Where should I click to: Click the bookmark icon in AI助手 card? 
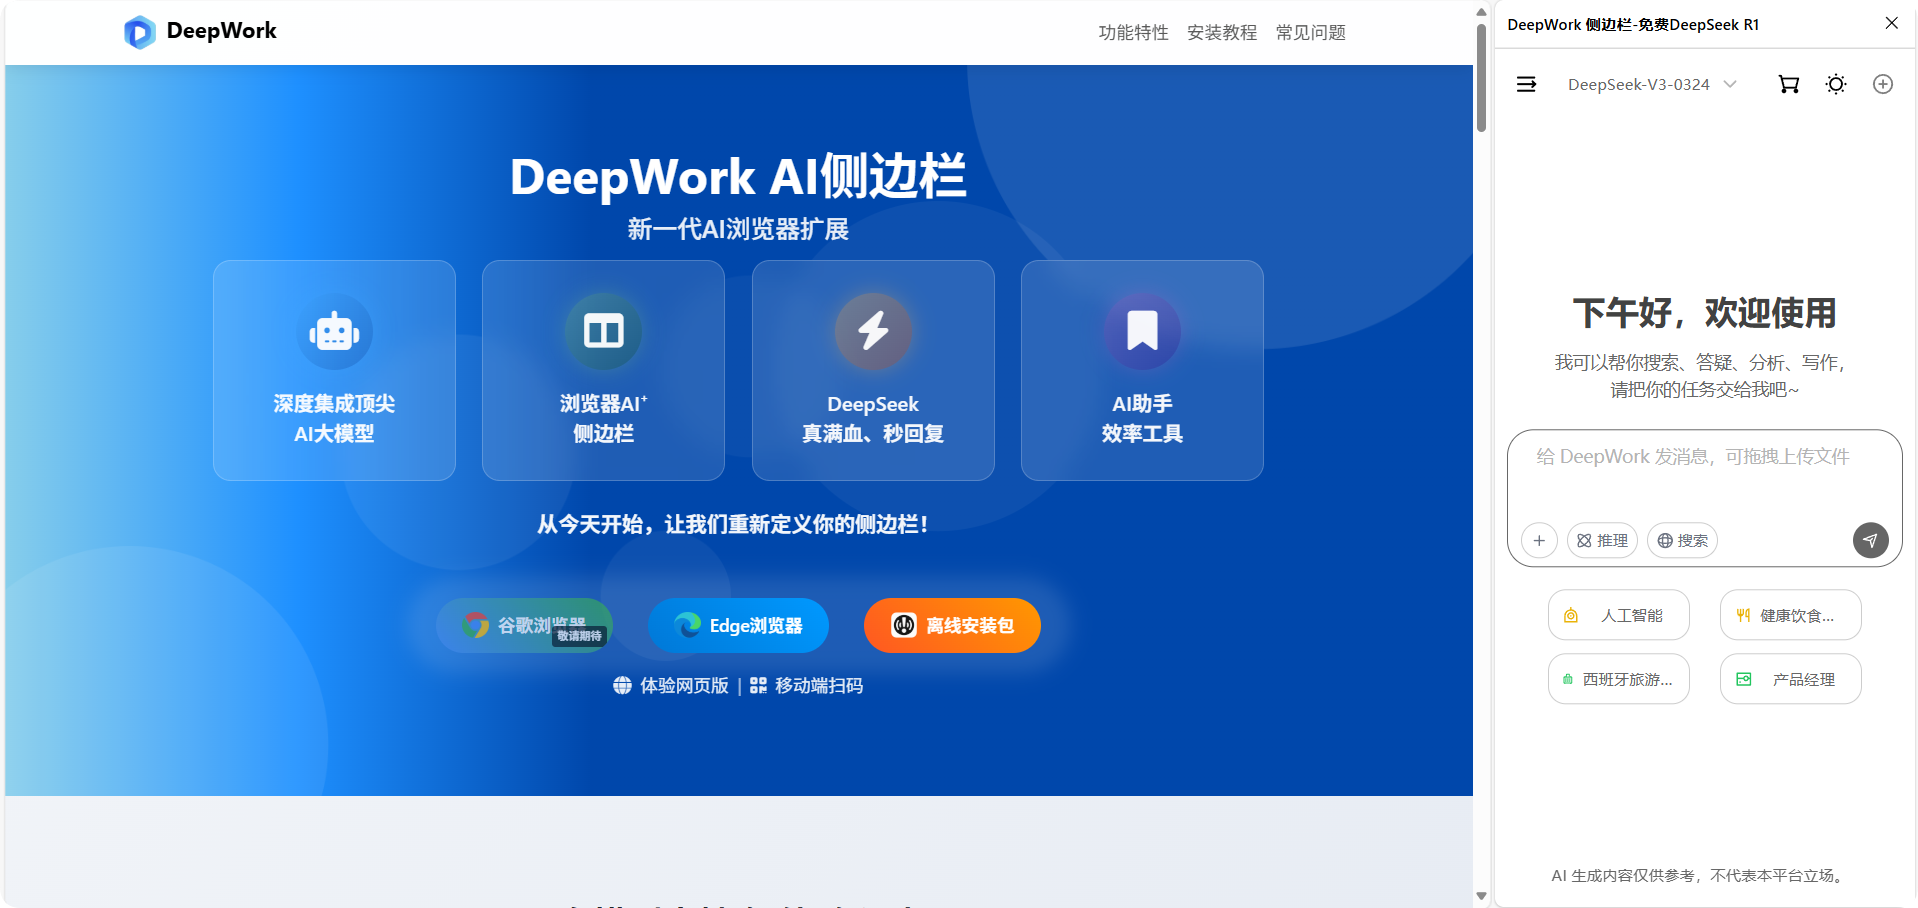coord(1142,331)
